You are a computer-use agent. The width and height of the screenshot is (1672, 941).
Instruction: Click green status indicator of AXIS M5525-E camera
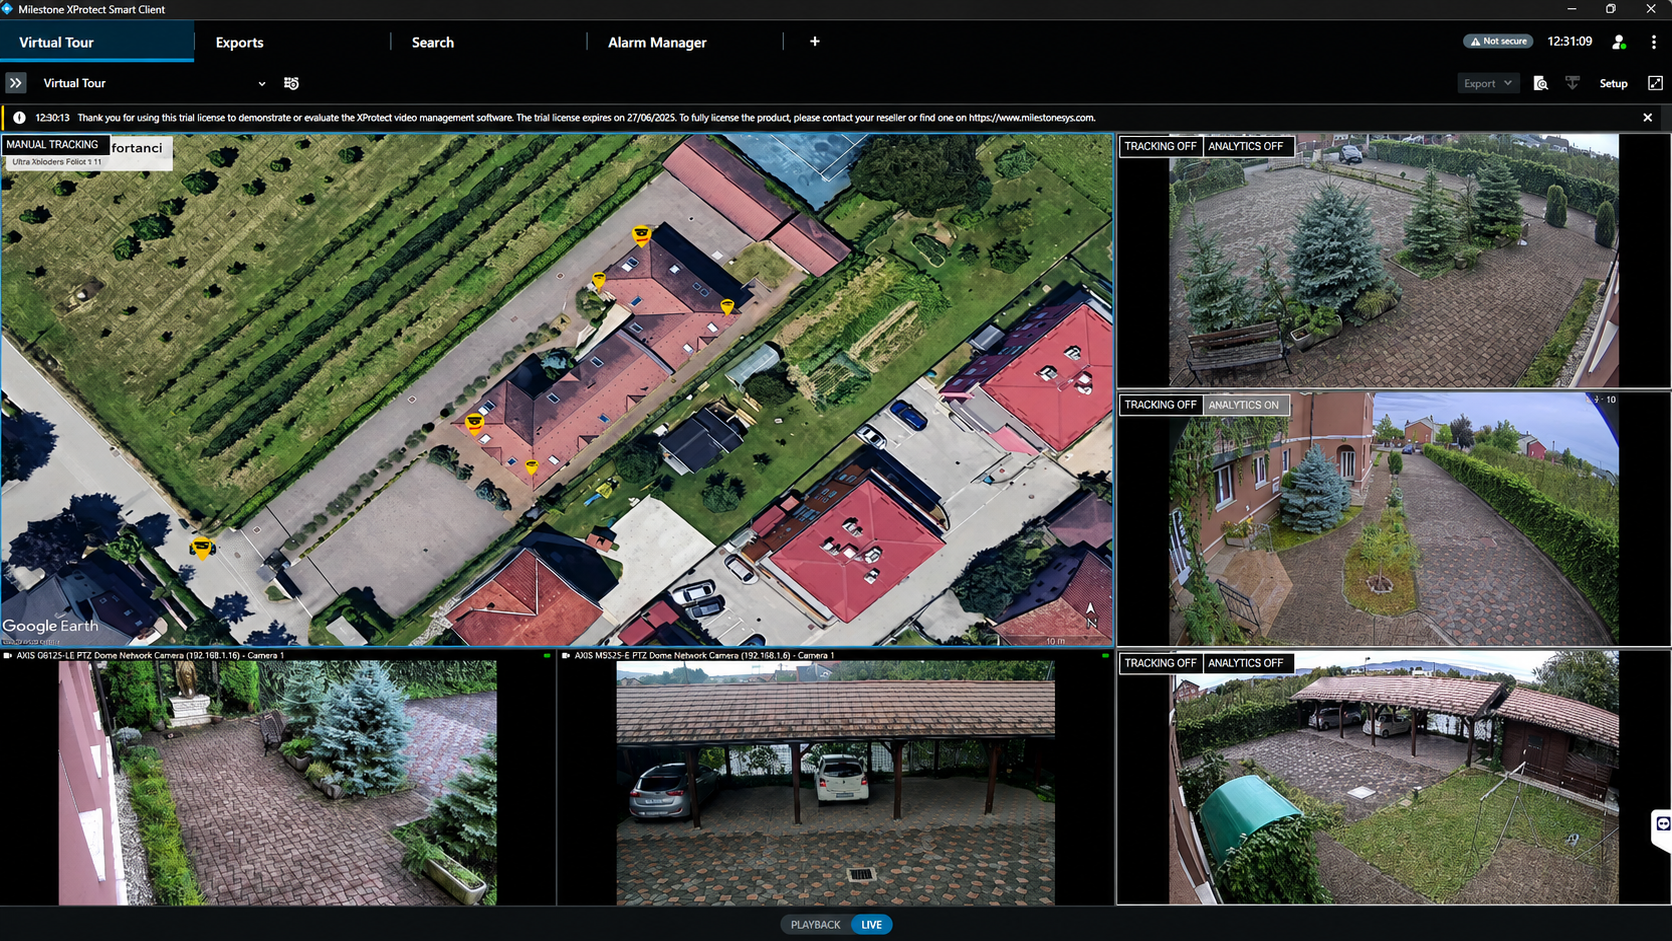coord(1105,656)
